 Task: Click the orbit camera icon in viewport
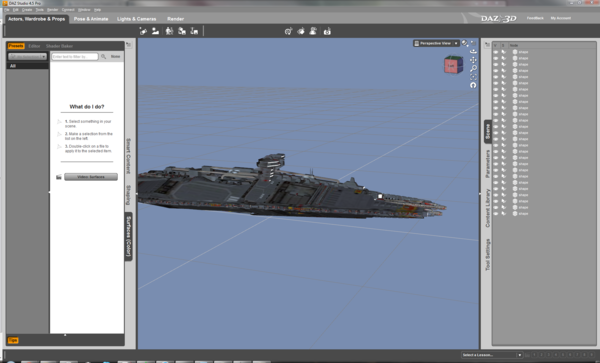tap(473, 51)
